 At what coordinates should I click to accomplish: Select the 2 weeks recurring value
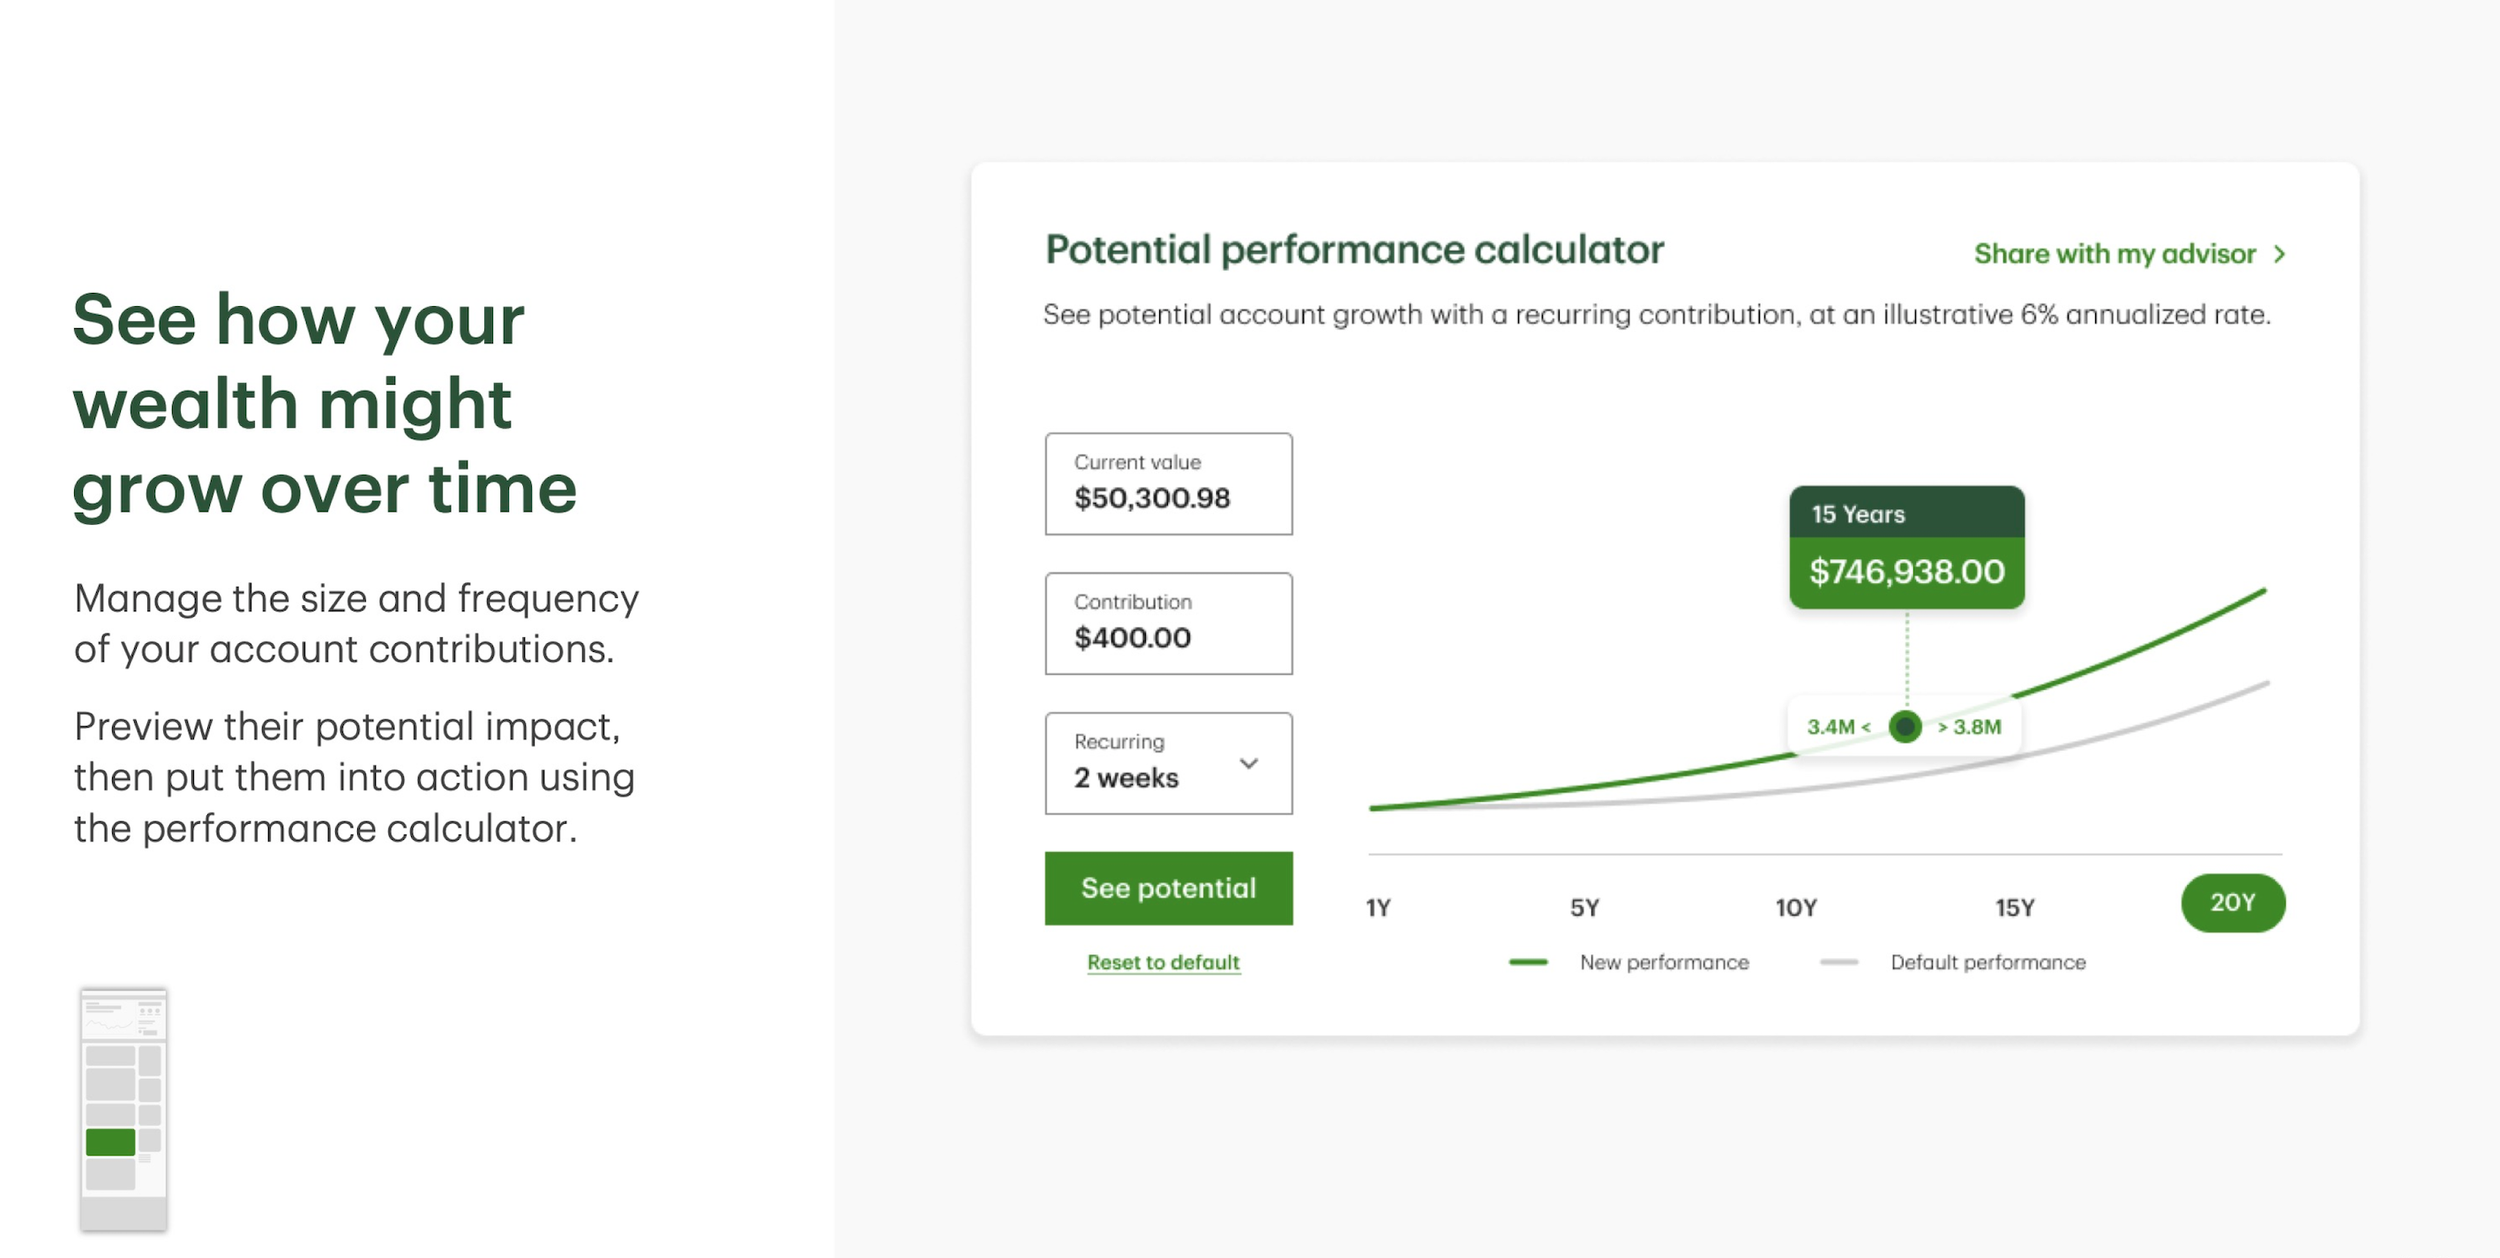point(1126,778)
